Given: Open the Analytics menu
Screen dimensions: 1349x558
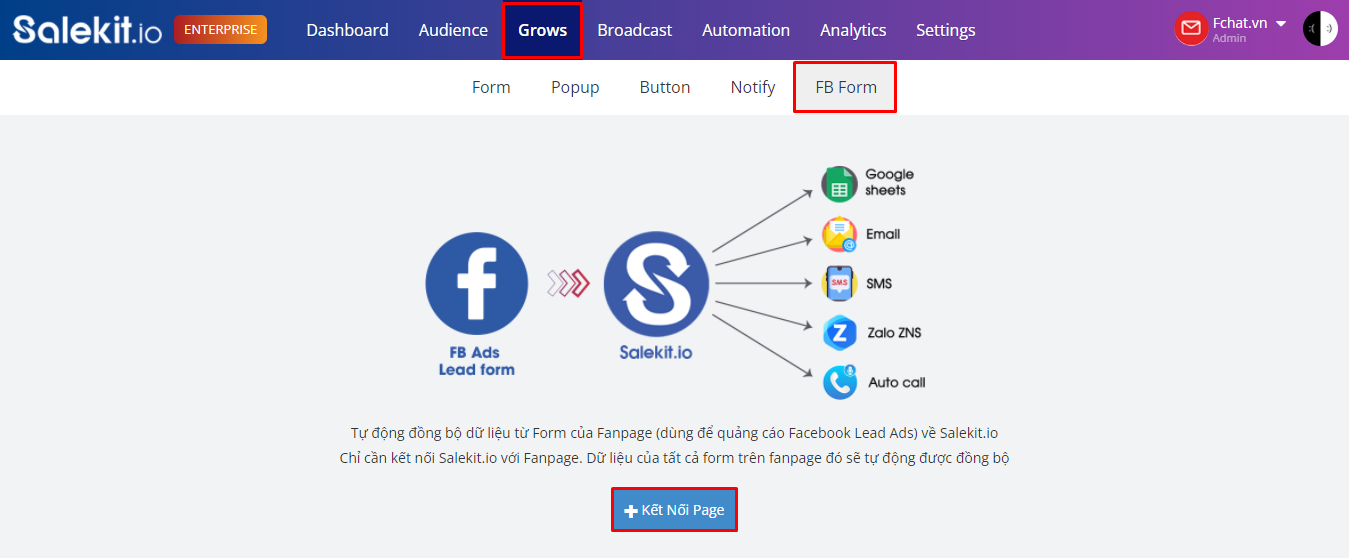Looking at the screenshot, I should (x=853, y=30).
